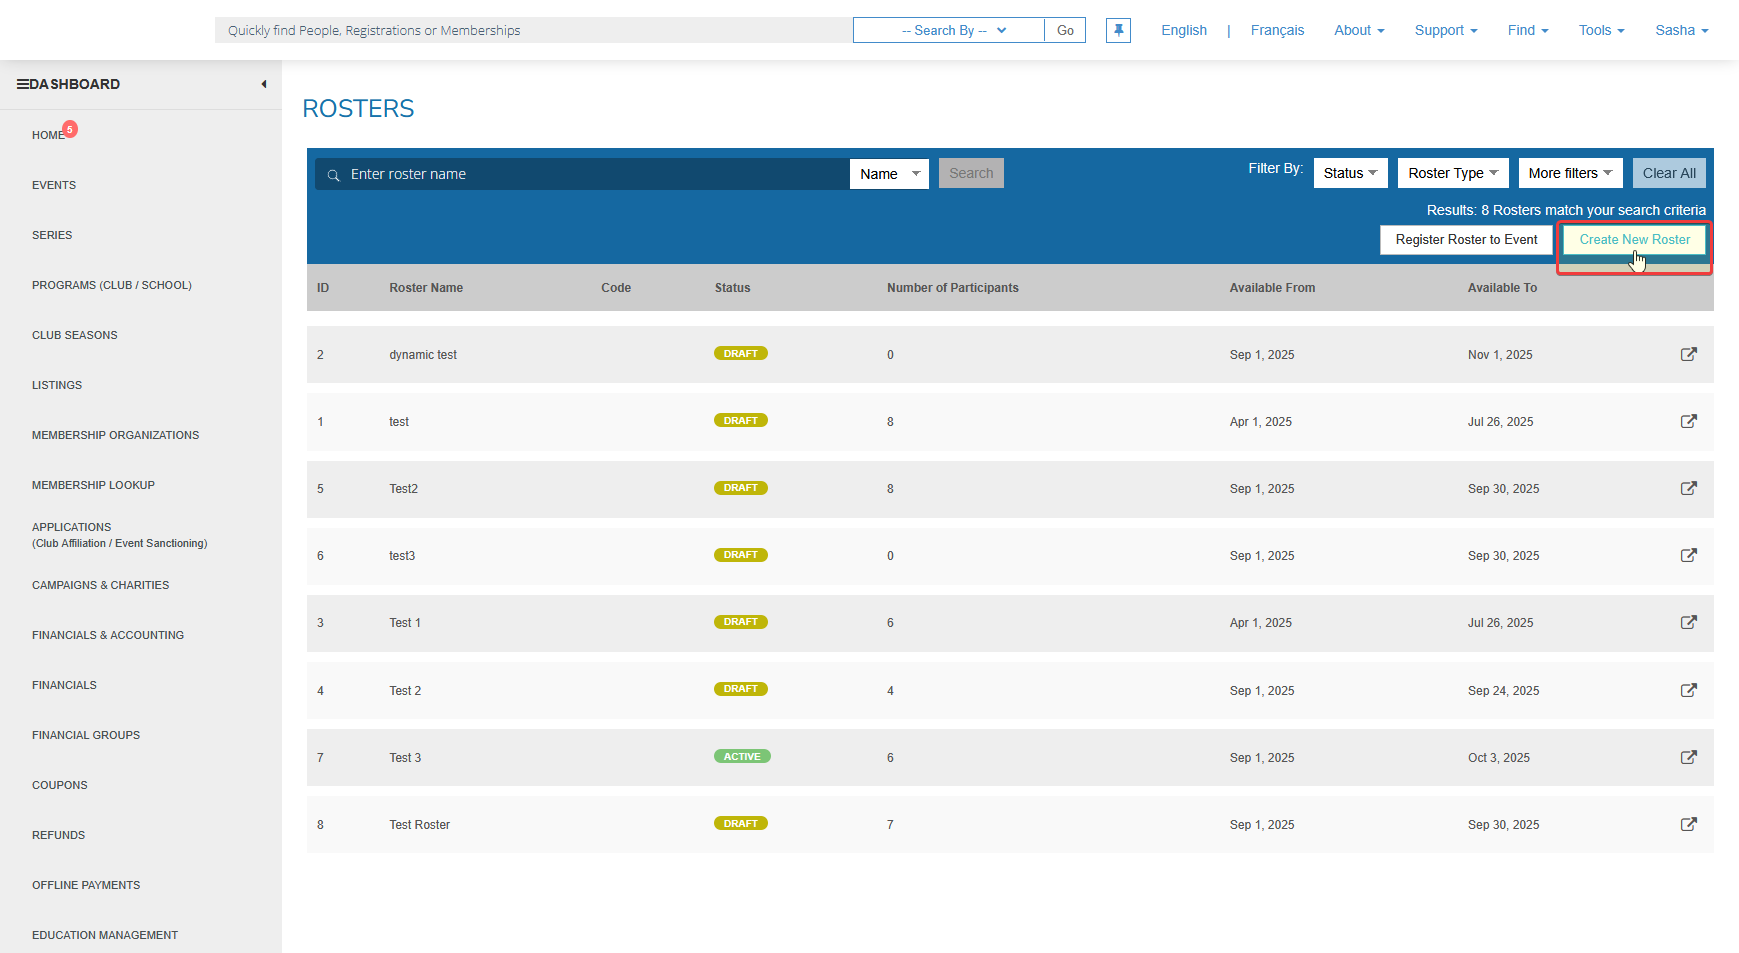This screenshot has width=1739, height=953.
Task: Expand the Roster Type filter dropdown
Action: tap(1452, 173)
